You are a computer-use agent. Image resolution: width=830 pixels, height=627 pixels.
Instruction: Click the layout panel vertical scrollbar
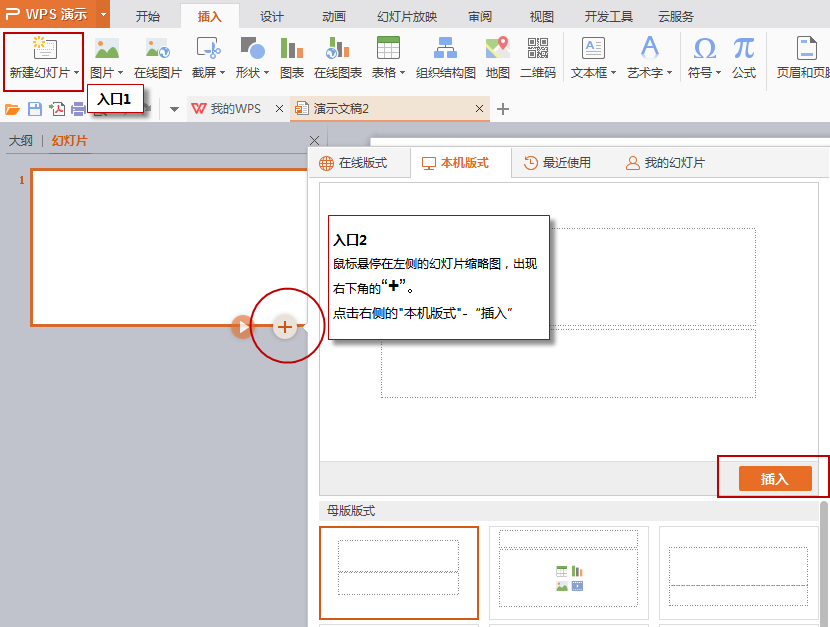[824, 564]
